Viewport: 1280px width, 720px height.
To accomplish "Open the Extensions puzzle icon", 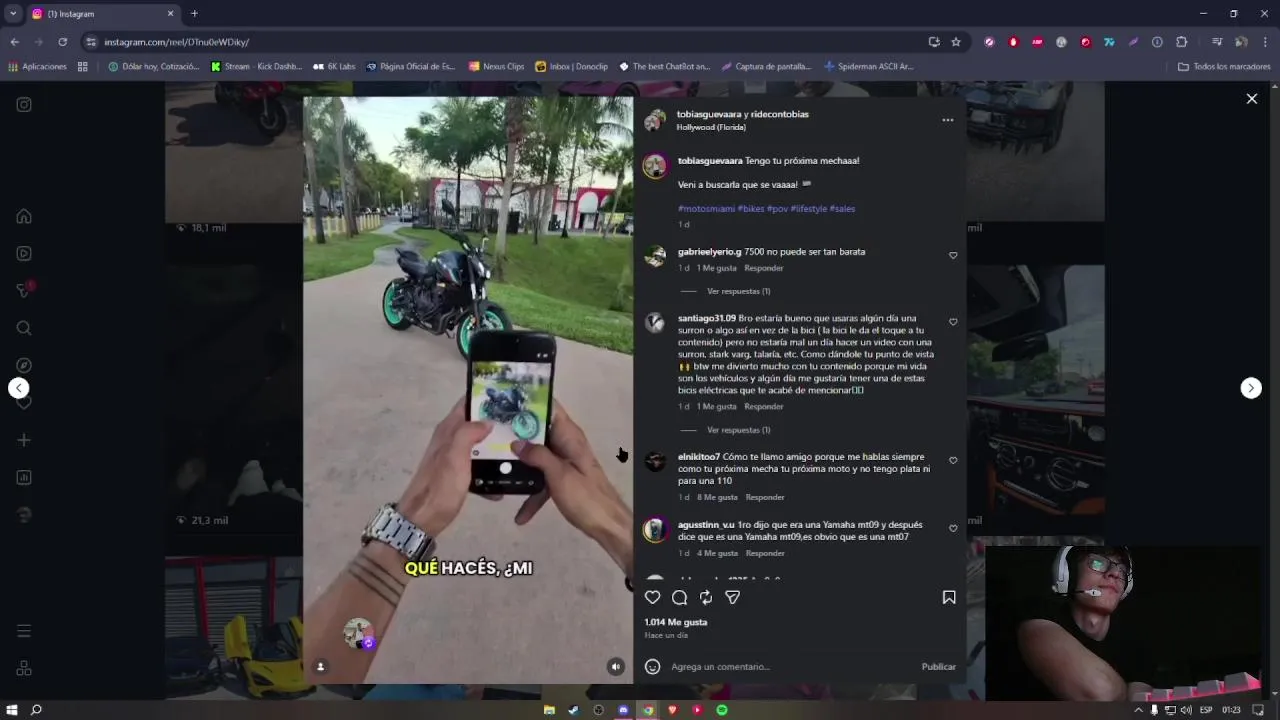I will (1181, 42).
